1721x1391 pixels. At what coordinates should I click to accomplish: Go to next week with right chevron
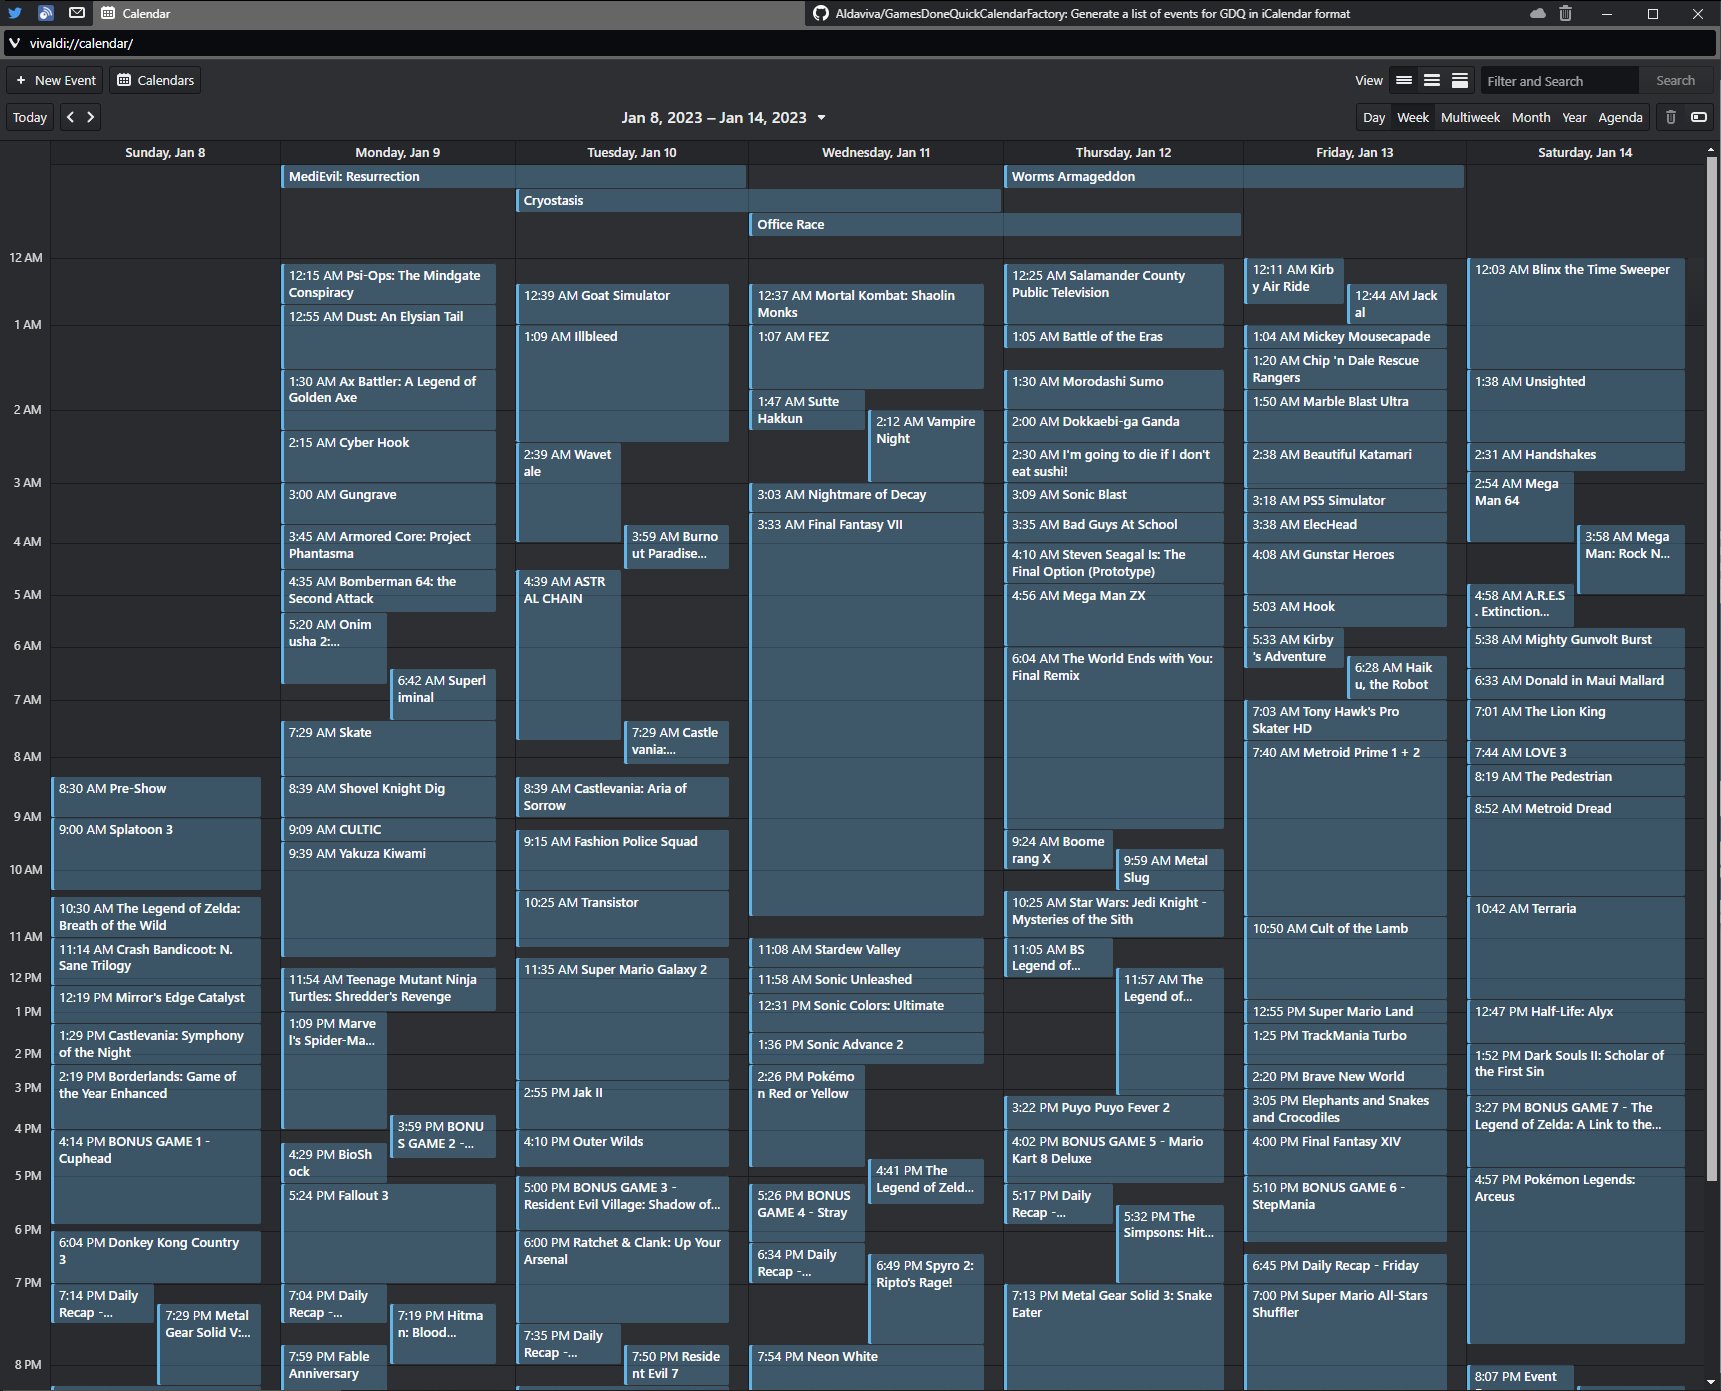(x=91, y=117)
